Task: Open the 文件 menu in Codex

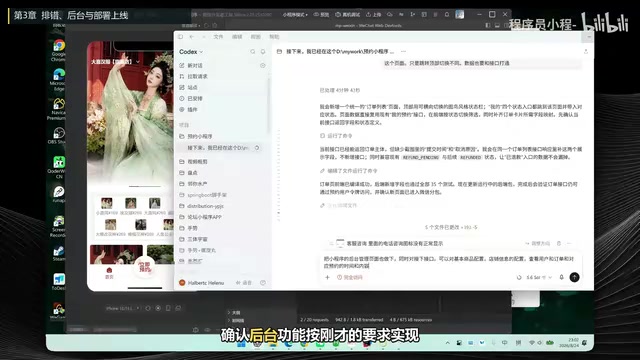Action: tap(218, 37)
